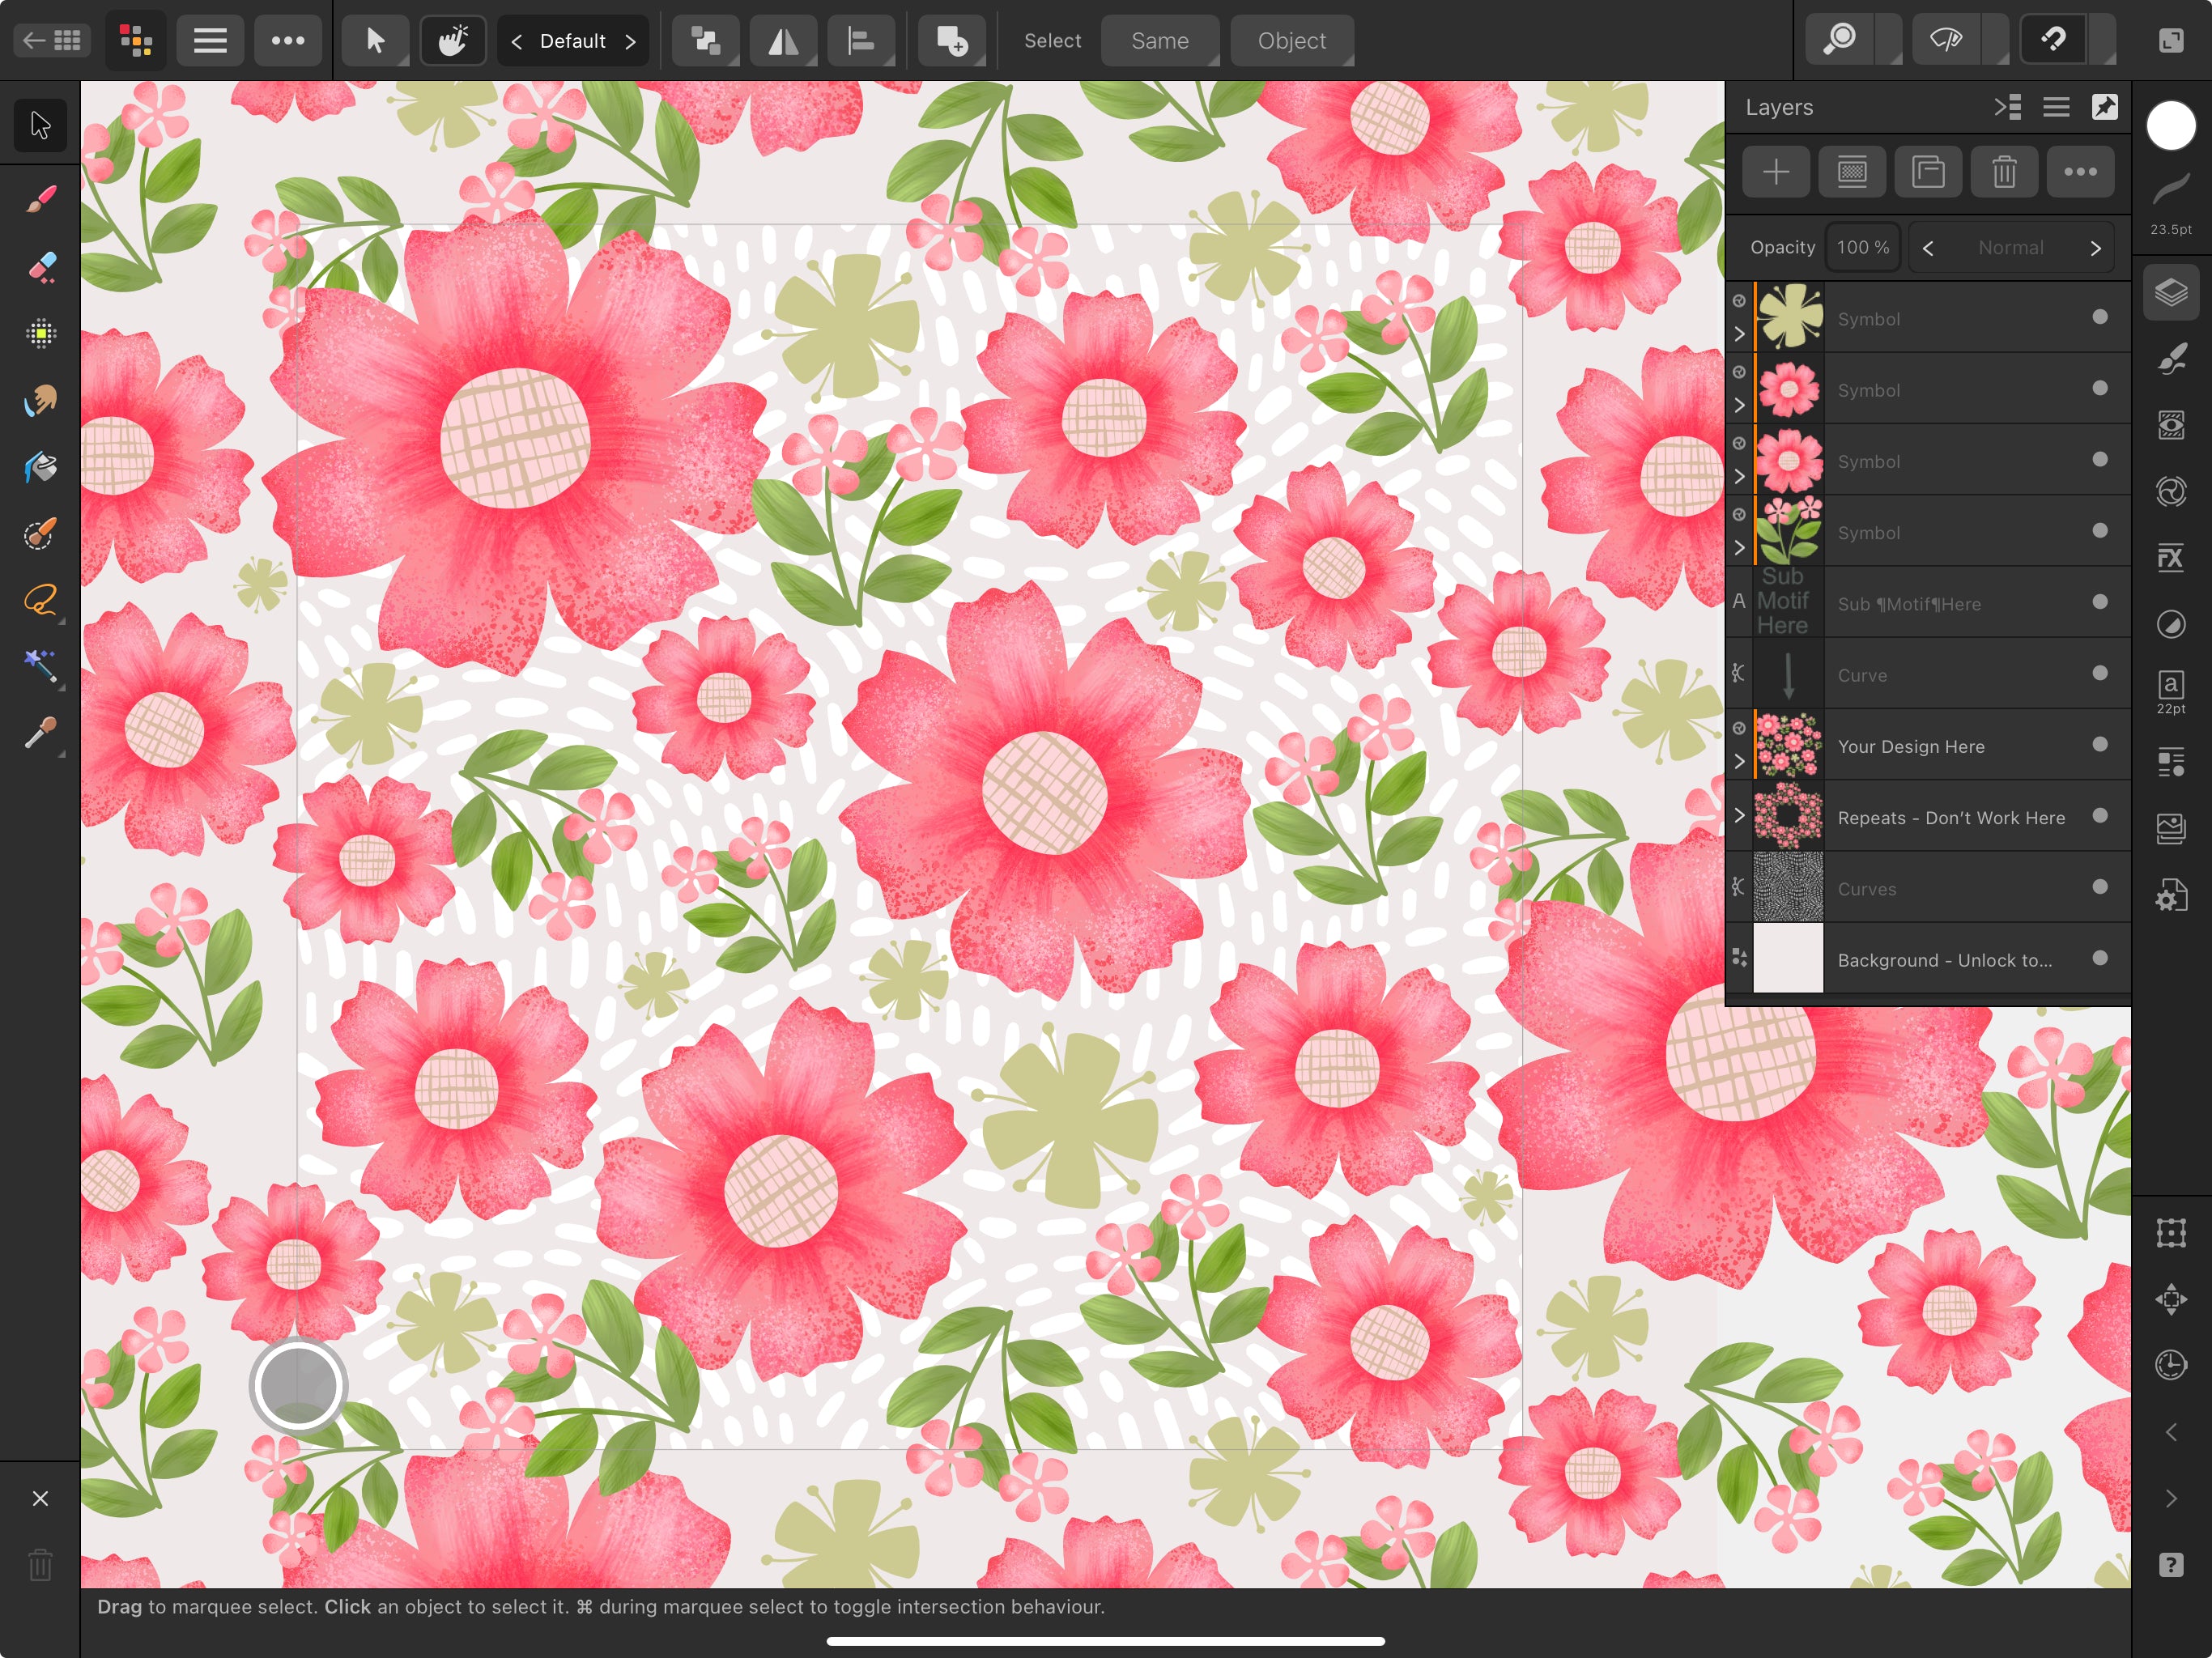The image size is (2212, 1658).
Task: Toggle visibility of Your Design Here layer
Action: point(2099,745)
